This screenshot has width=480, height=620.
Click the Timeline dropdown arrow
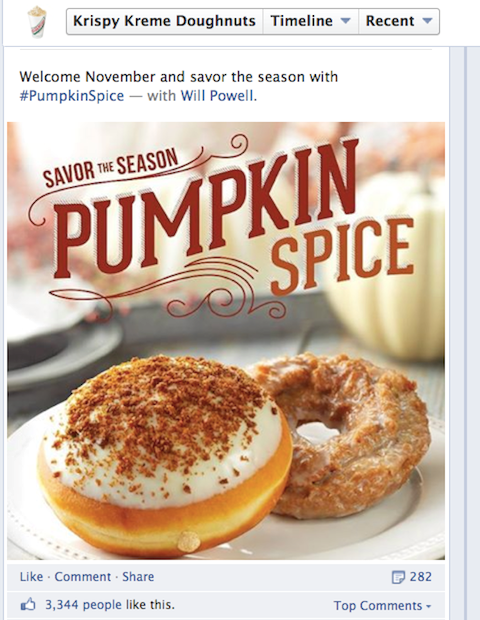pos(346,21)
